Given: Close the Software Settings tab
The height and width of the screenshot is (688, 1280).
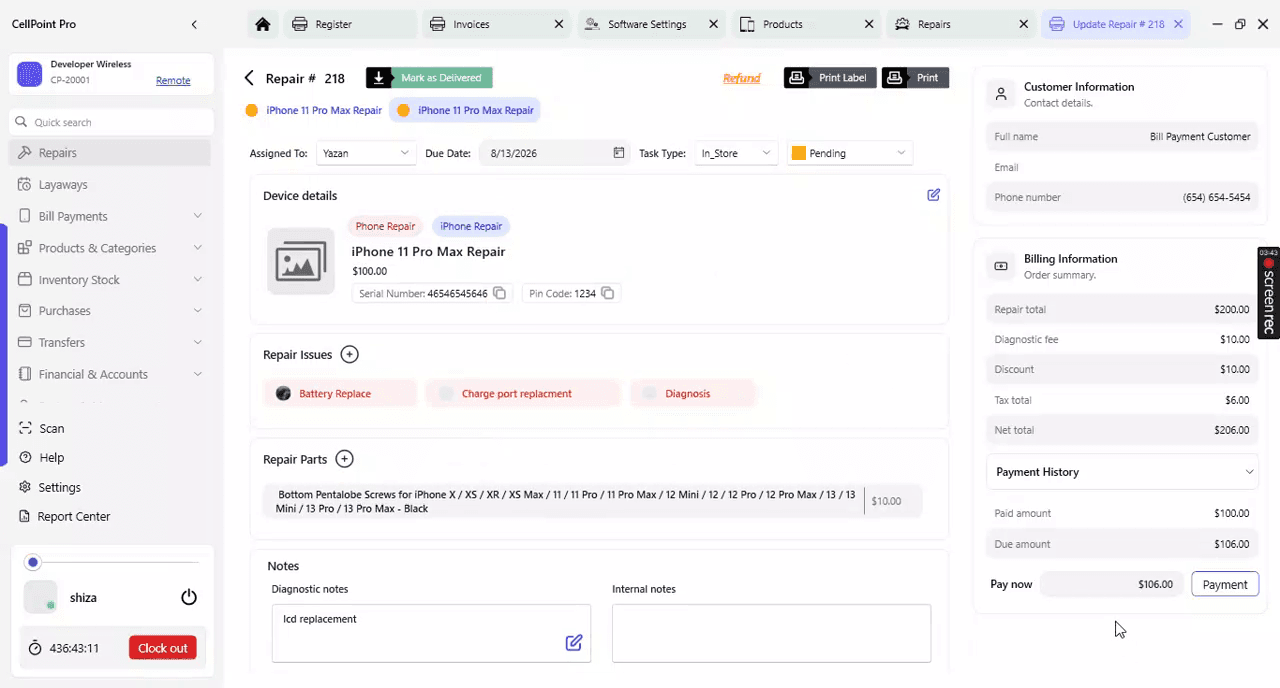Looking at the screenshot, I should click(713, 24).
